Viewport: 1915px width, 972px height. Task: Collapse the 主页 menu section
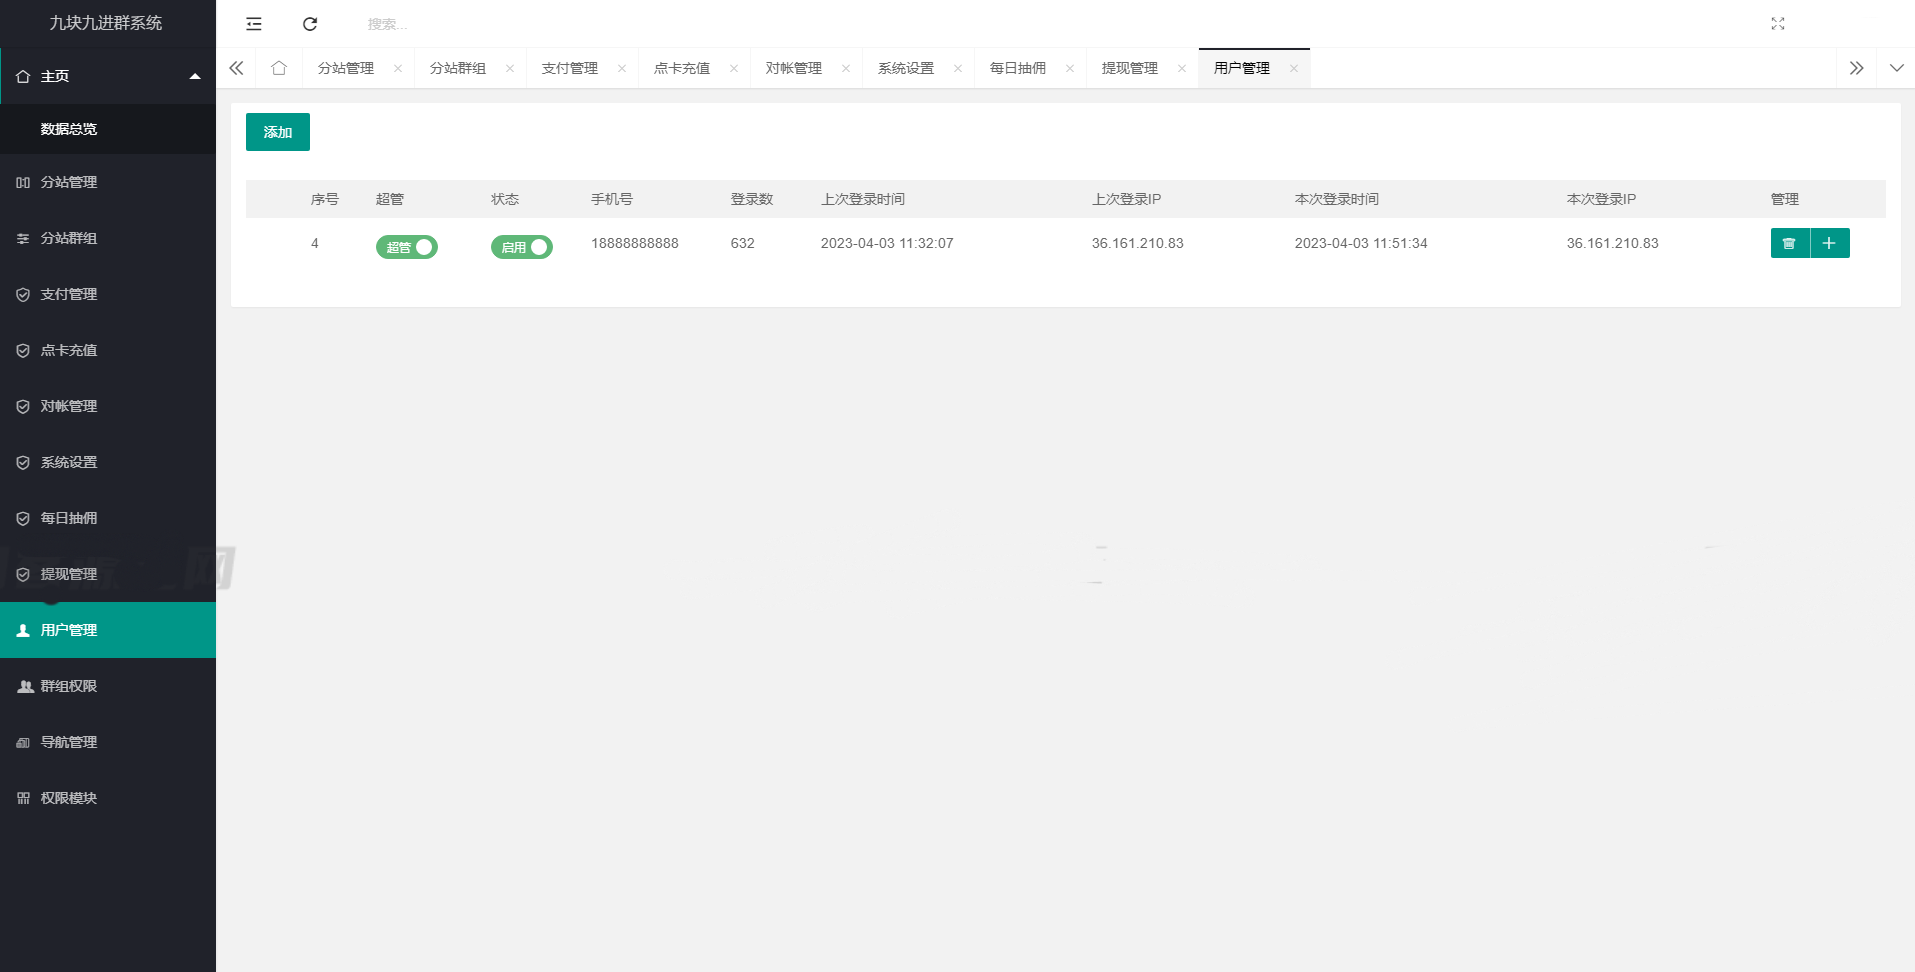pyautogui.click(x=196, y=76)
